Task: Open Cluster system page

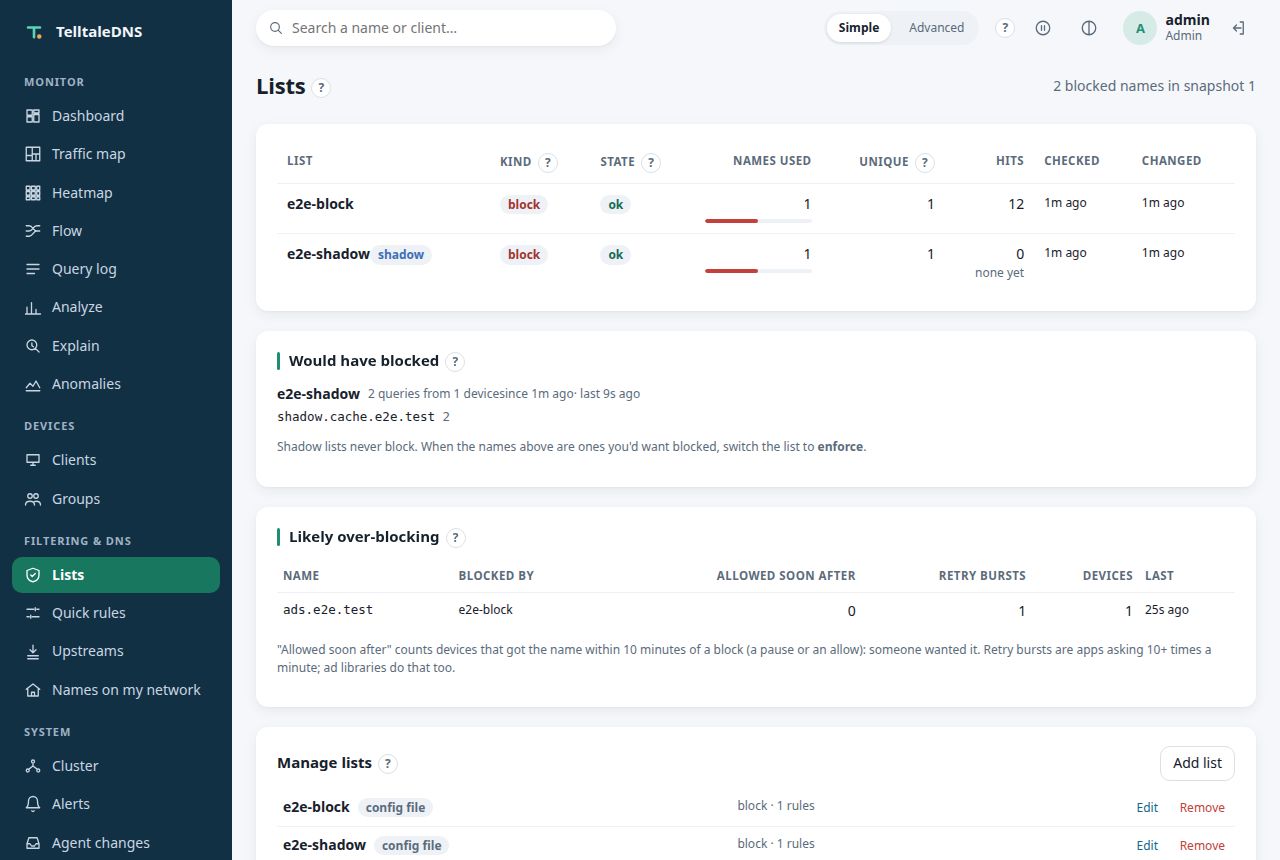Action: (x=116, y=766)
